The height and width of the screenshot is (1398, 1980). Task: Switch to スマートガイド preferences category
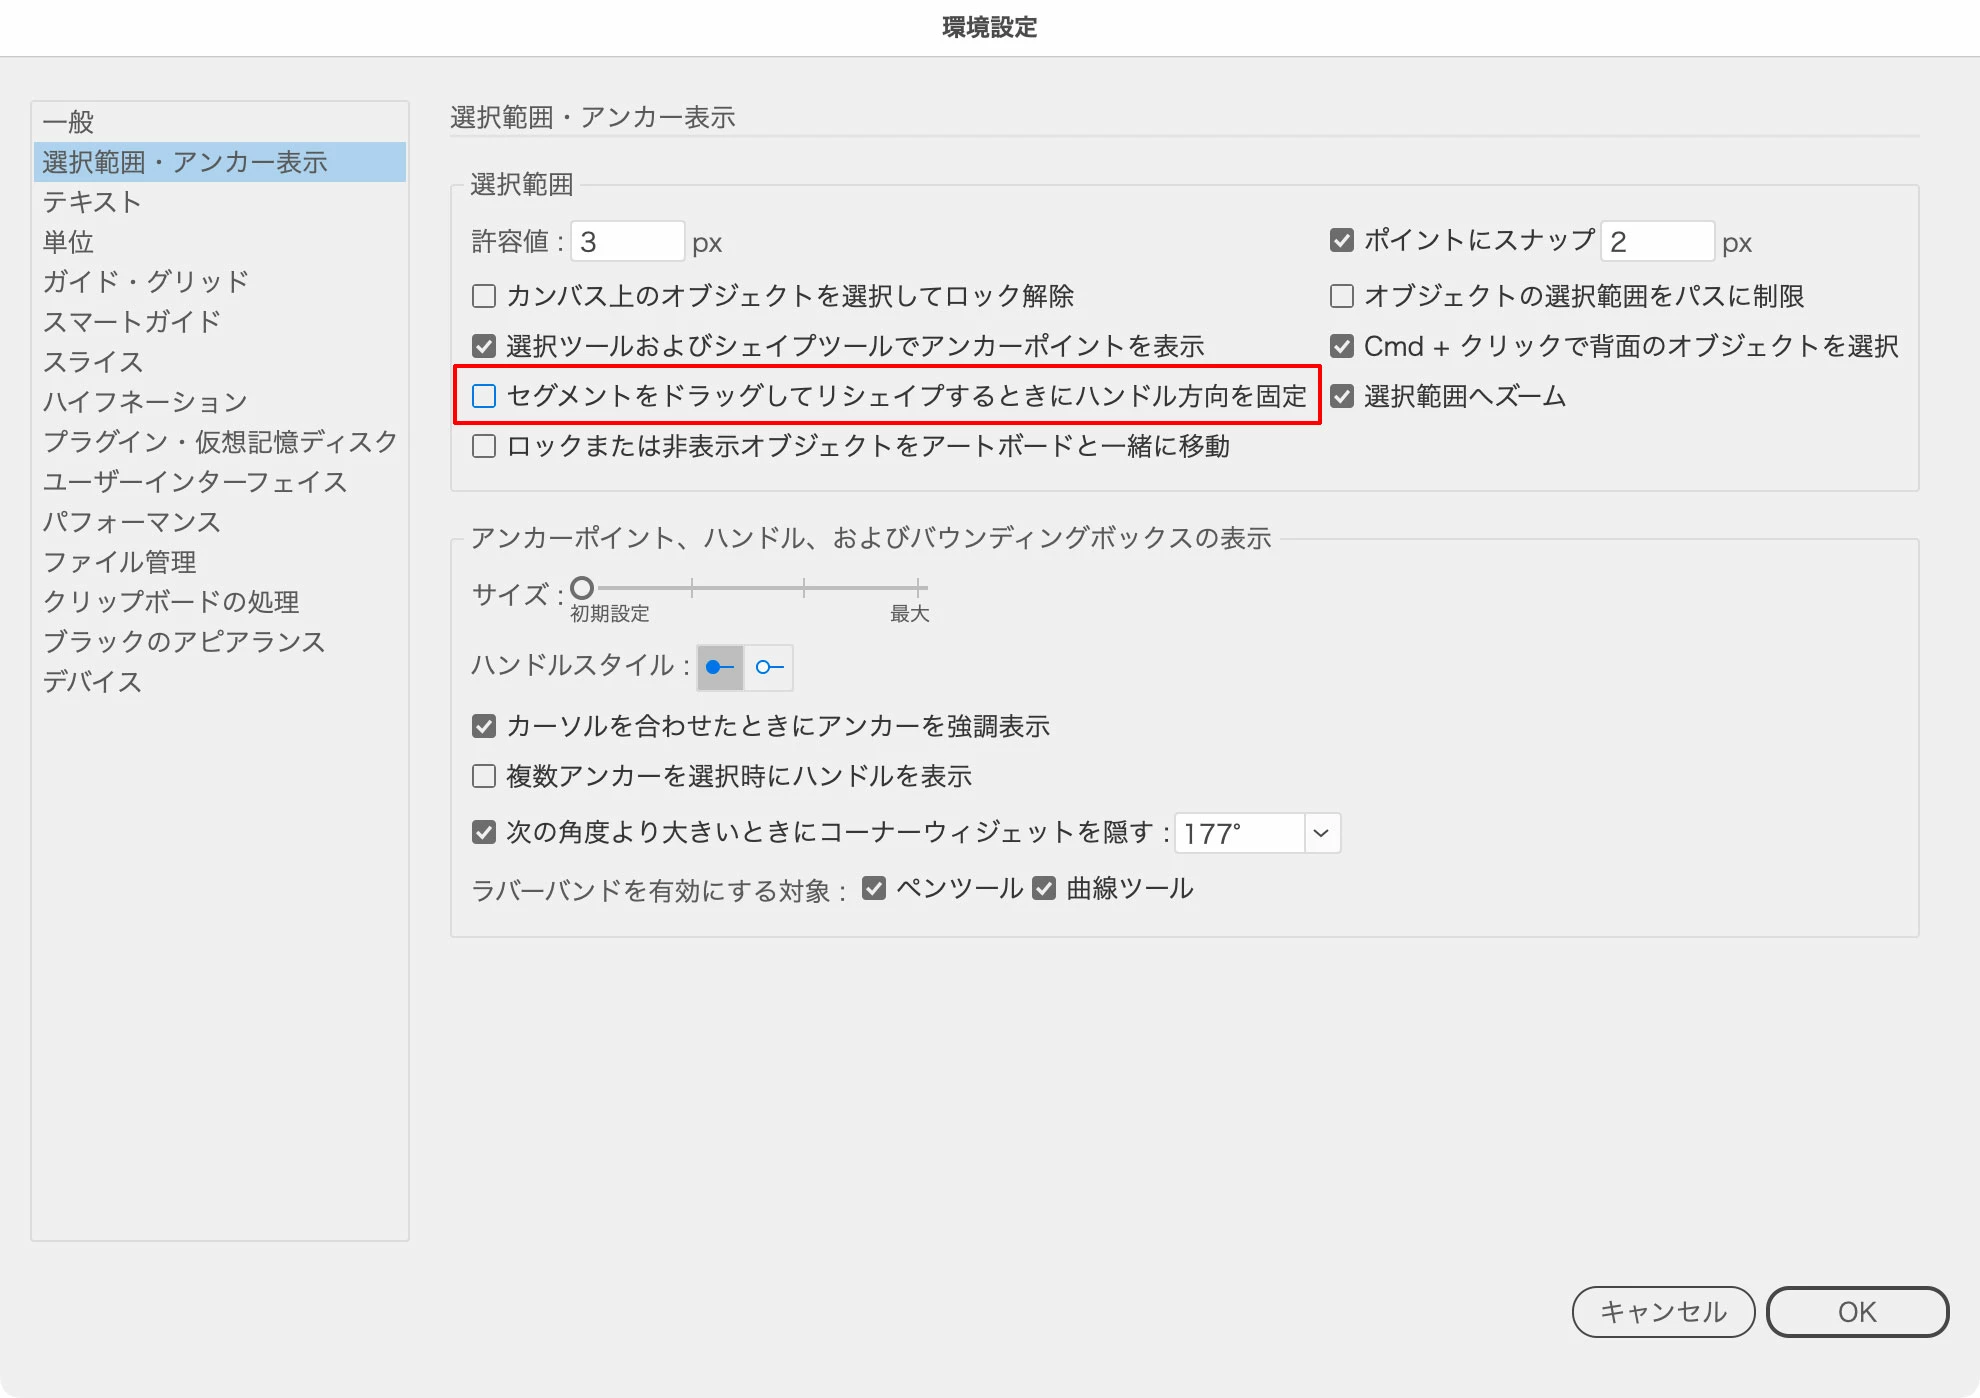click(131, 322)
